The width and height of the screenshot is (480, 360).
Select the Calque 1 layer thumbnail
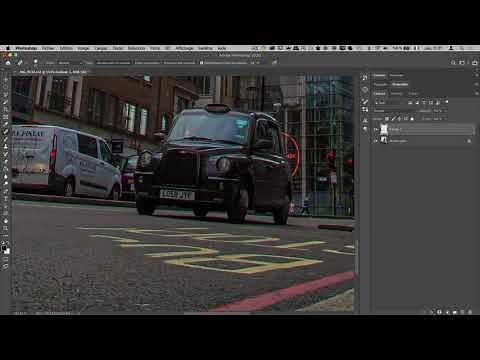[x=384, y=129]
